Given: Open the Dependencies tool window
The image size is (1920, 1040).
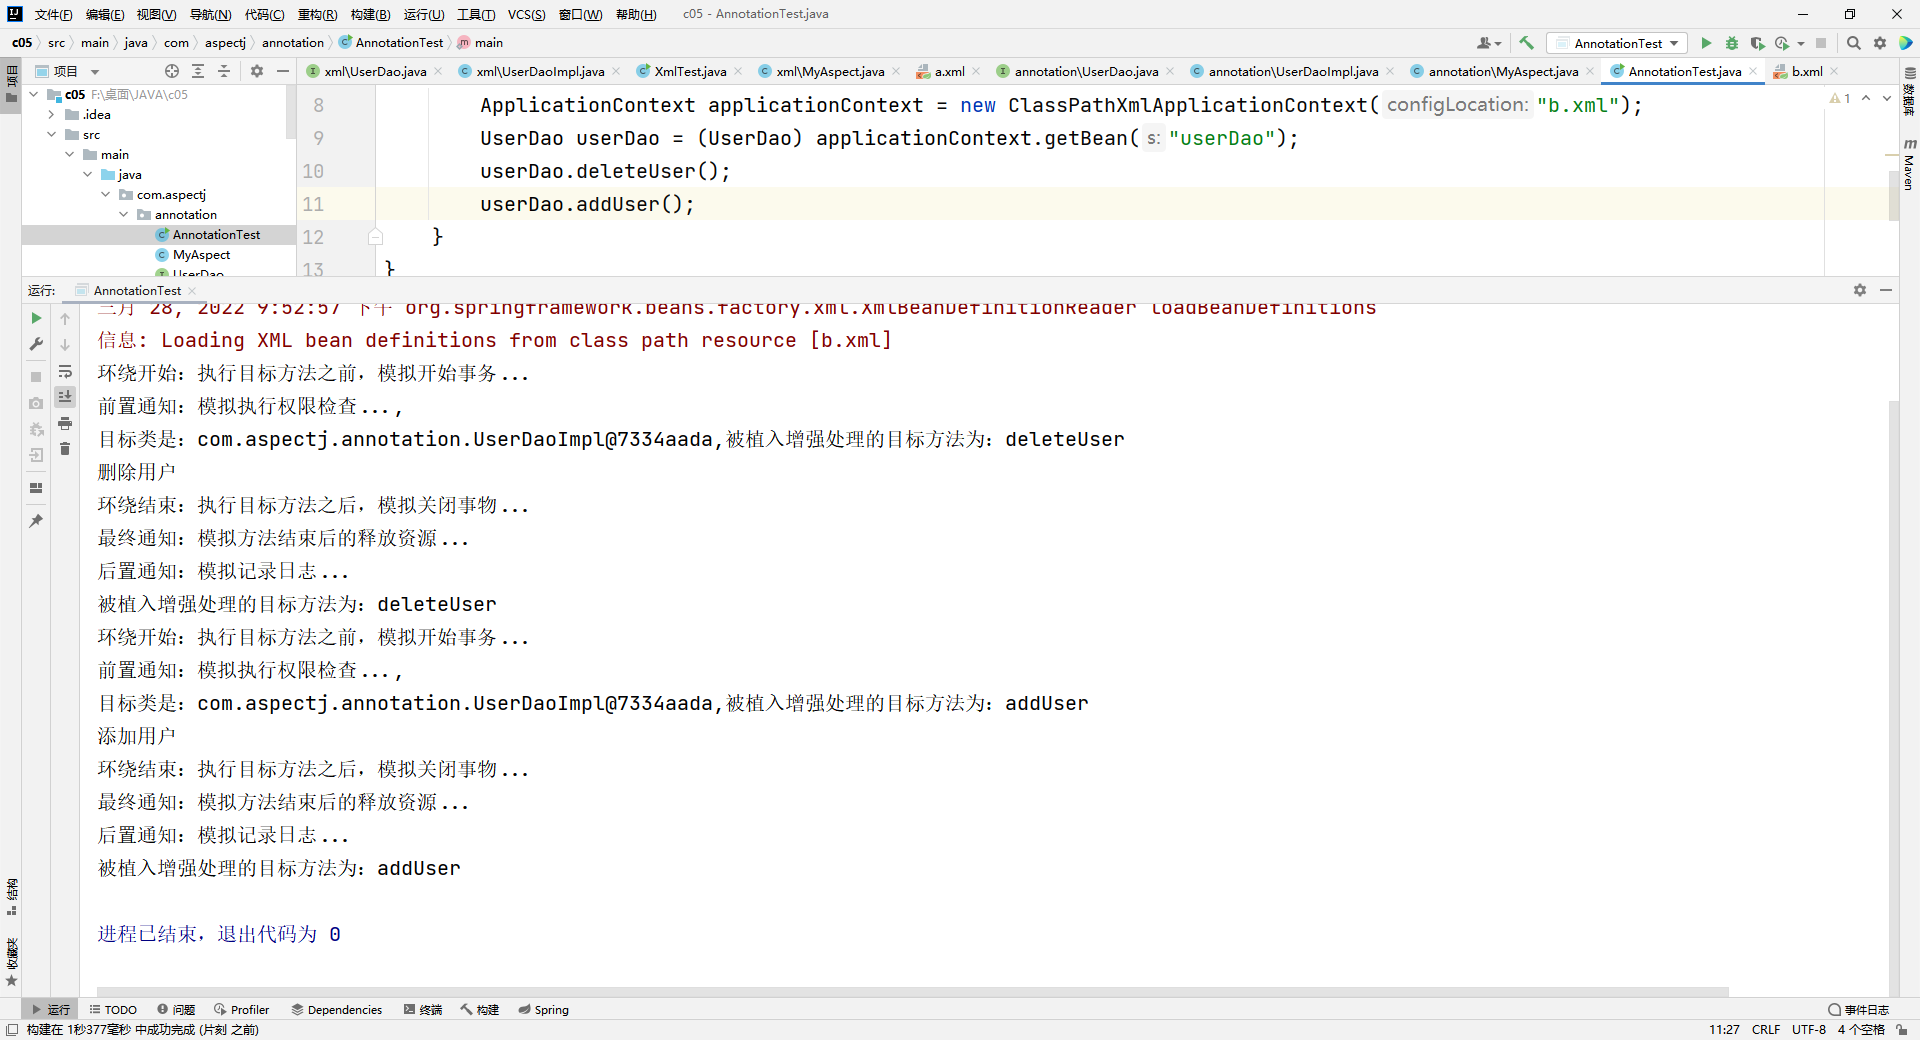Looking at the screenshot, I should click(x=336, y=1010).
